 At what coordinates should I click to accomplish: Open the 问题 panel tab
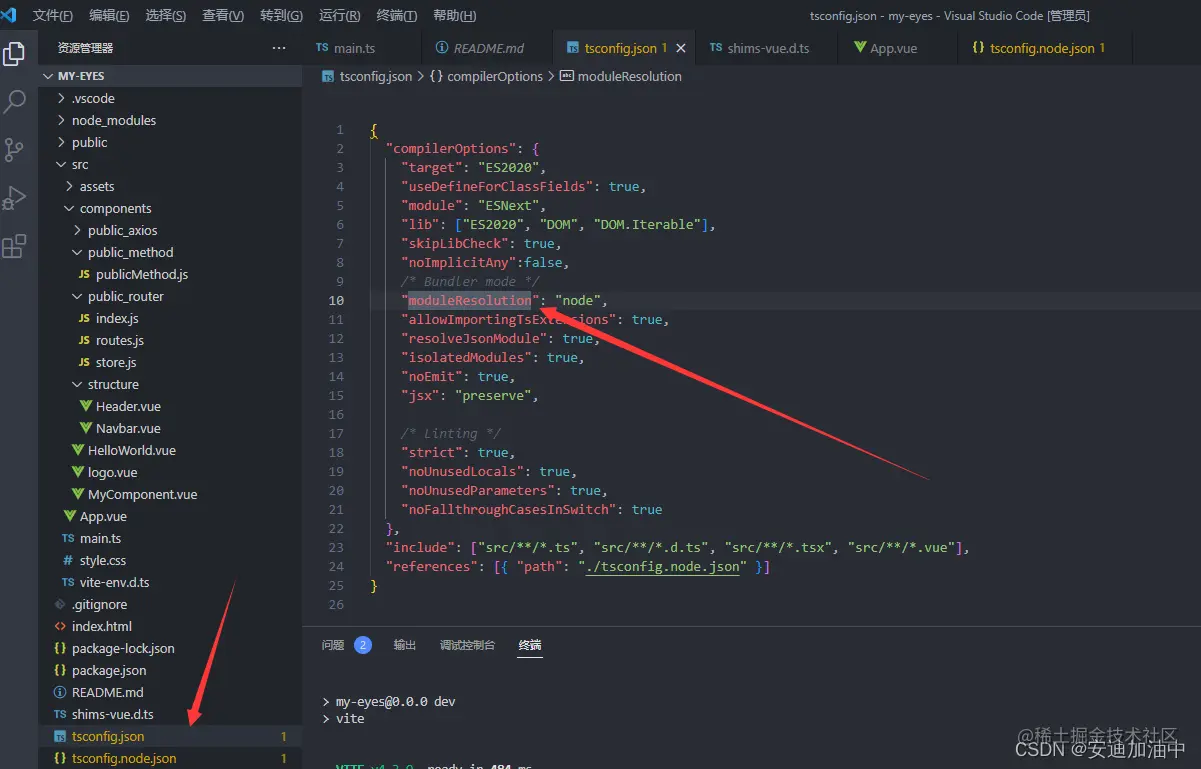click(333, 645)
